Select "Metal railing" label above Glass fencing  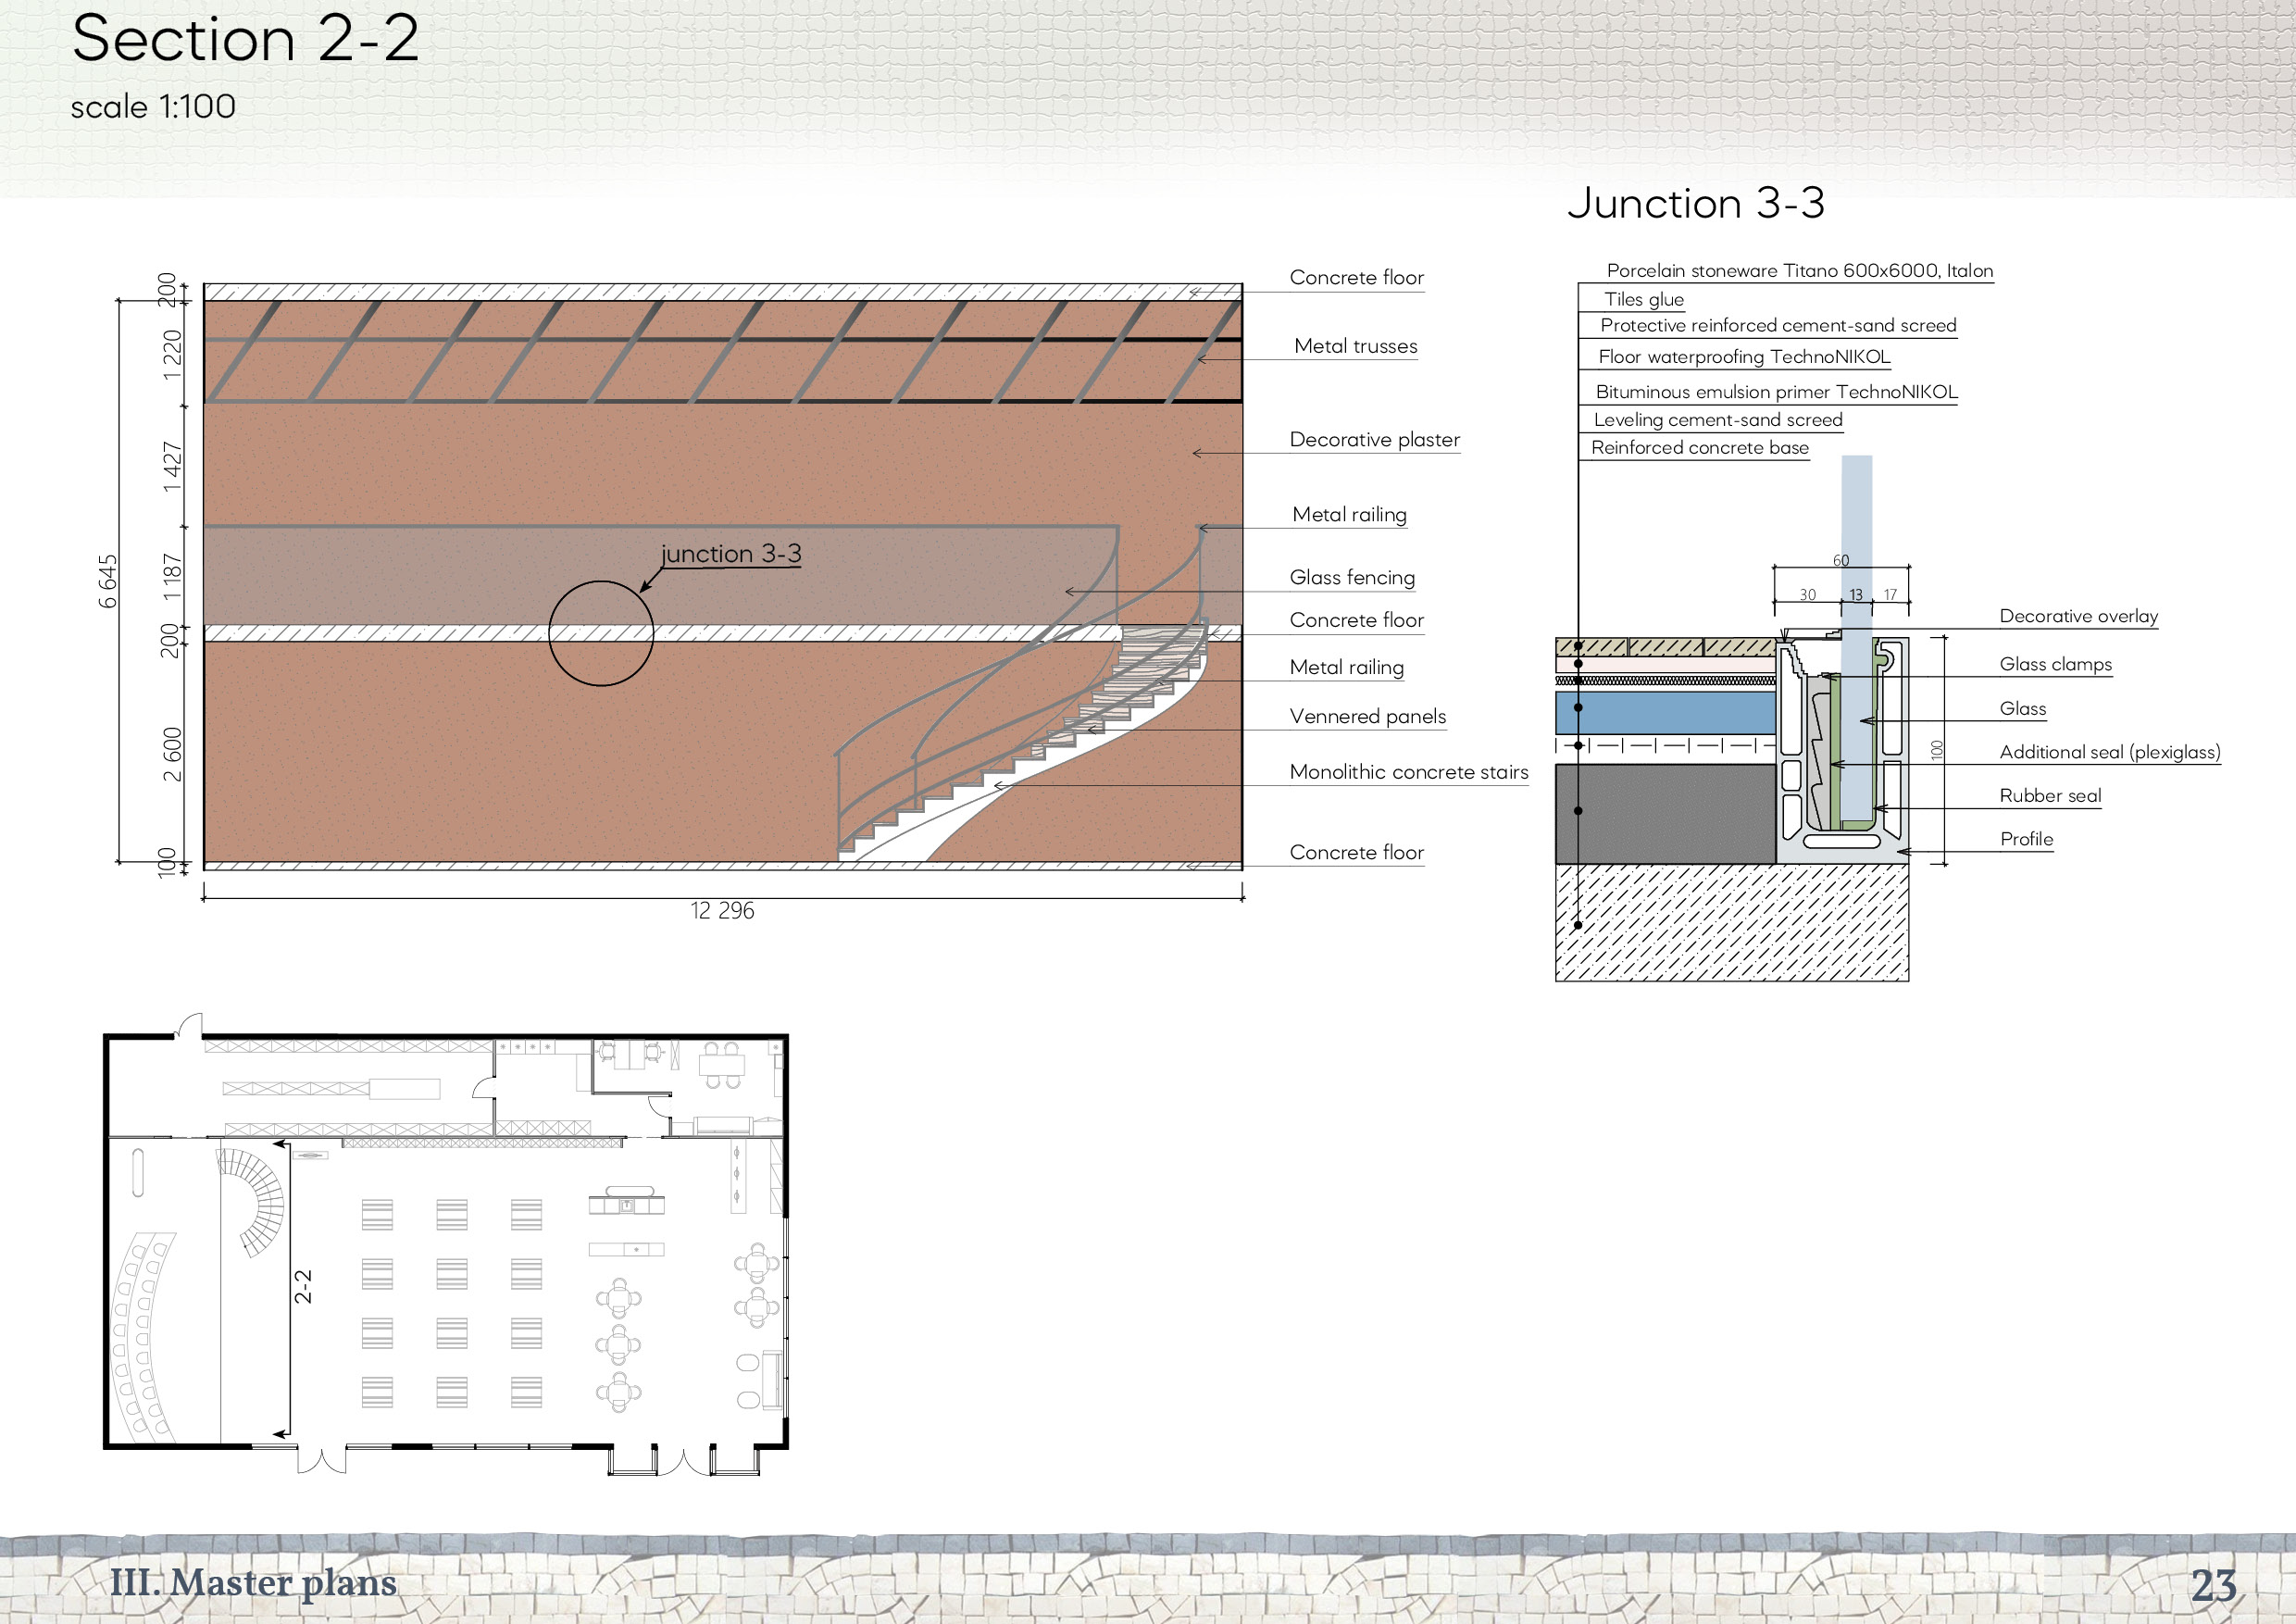(1349, 514)
